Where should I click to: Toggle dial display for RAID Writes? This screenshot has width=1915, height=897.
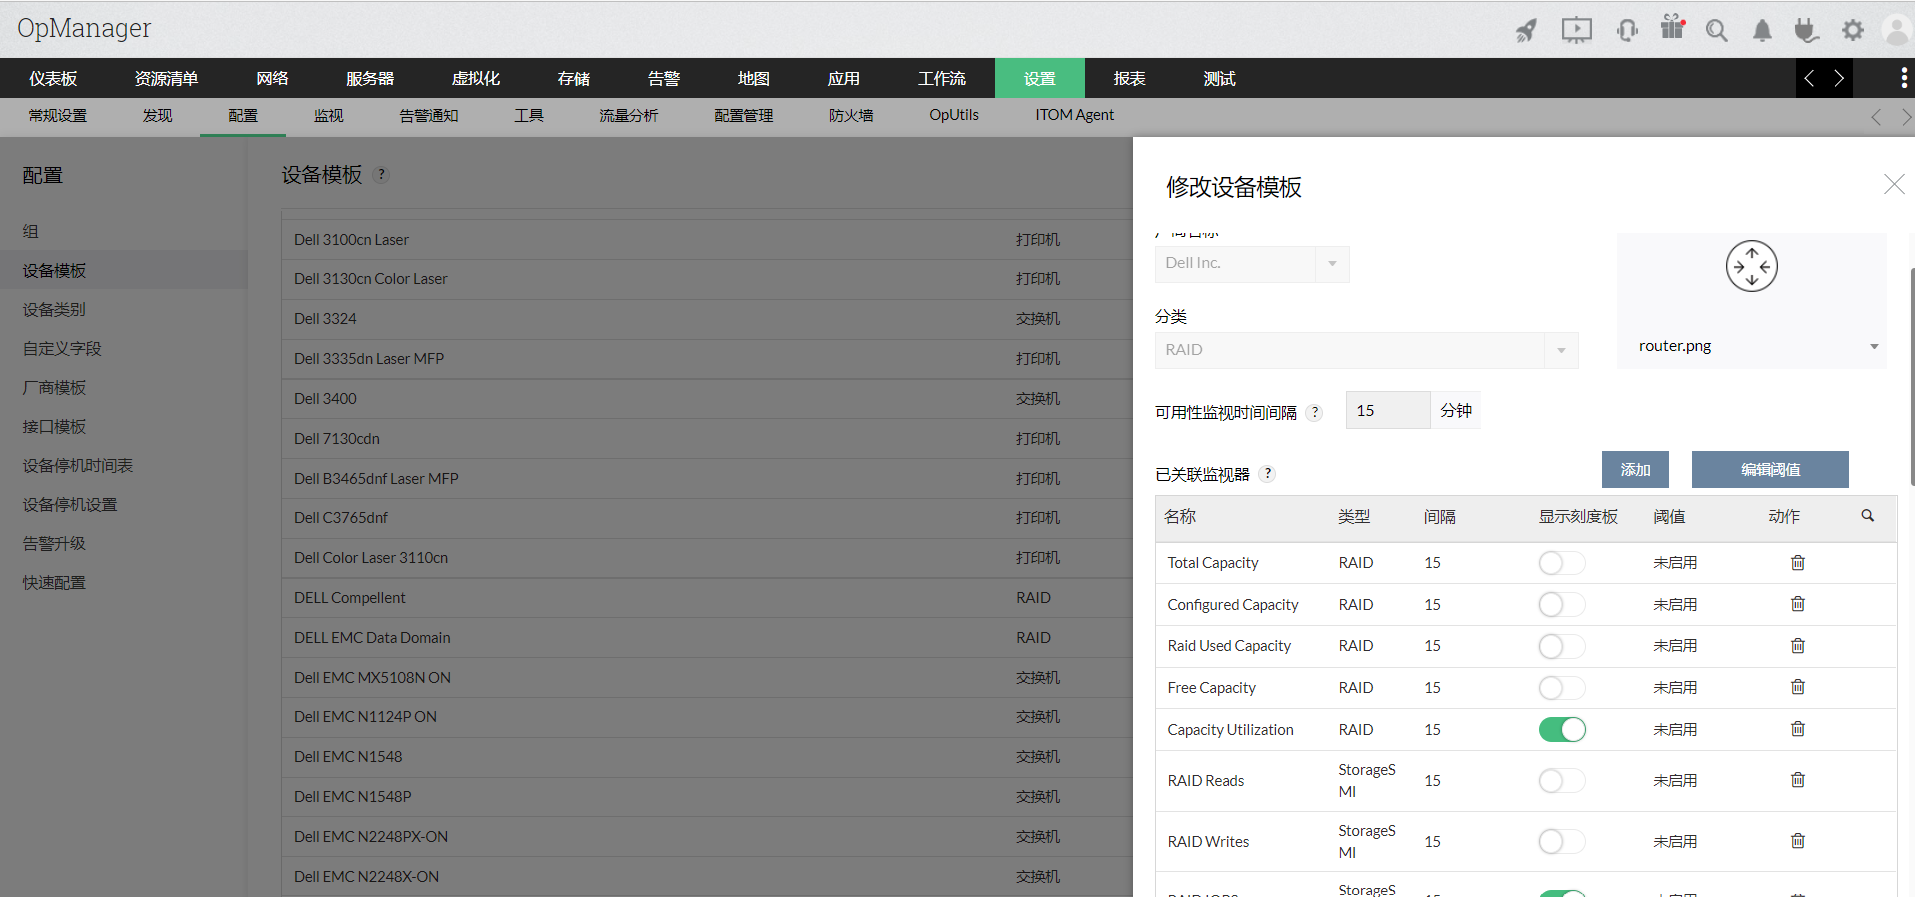[x=1562, y=842]
